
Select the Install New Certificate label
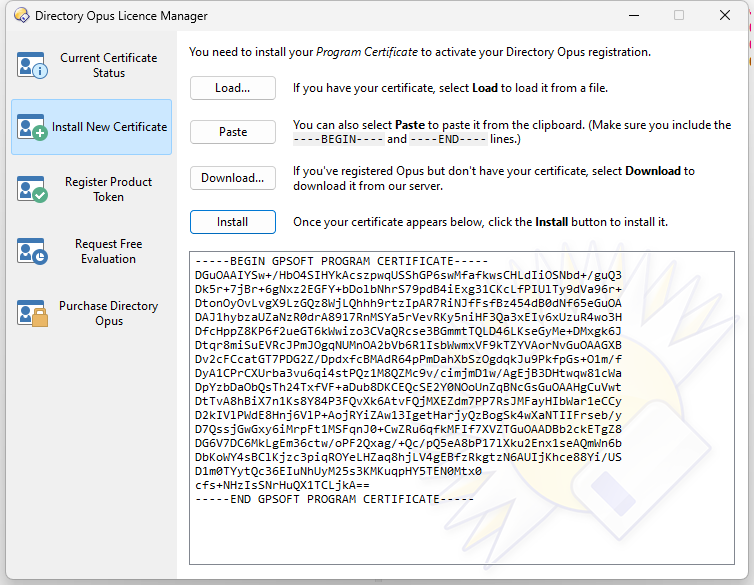(109, 127)
